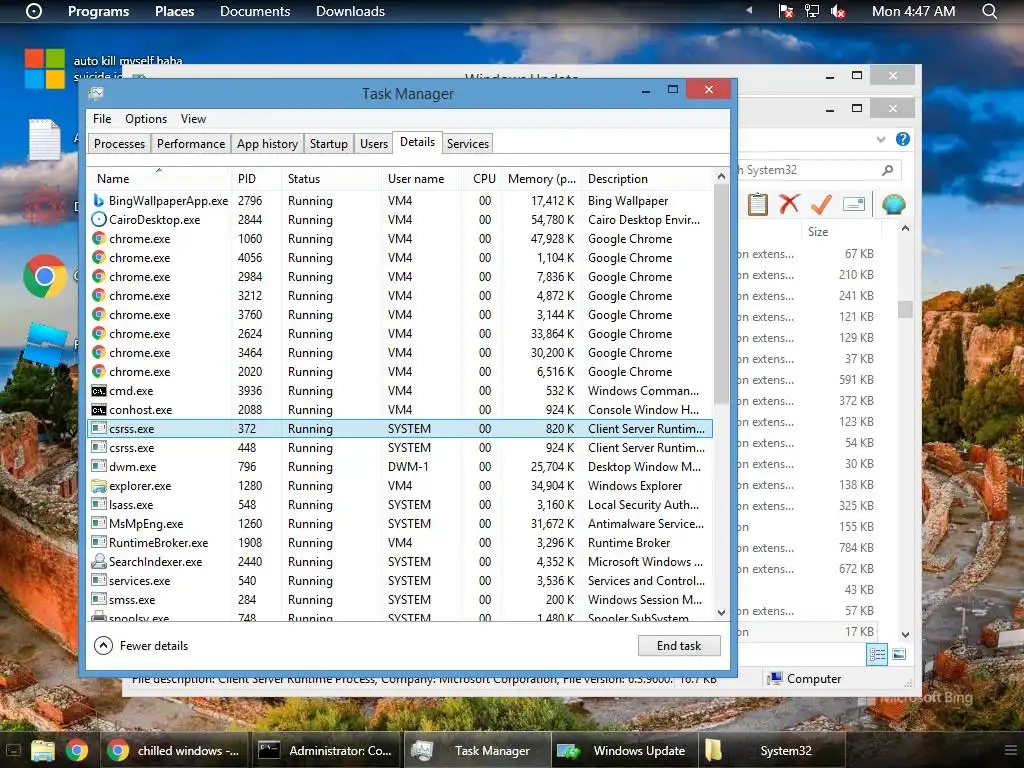1024x768 pixels.
Task: Click End task button
Action: (679, 646)
